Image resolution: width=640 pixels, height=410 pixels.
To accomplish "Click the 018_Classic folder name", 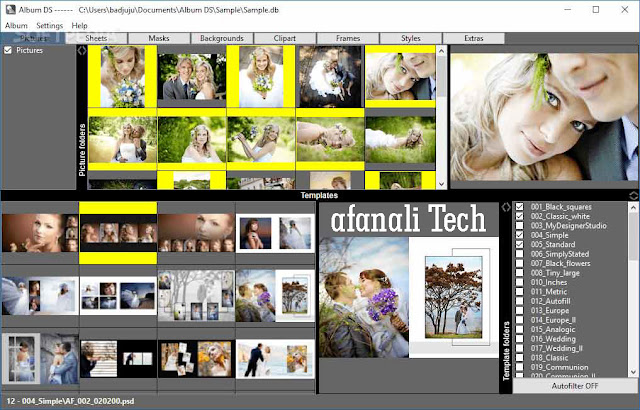I will pos(549,357).
